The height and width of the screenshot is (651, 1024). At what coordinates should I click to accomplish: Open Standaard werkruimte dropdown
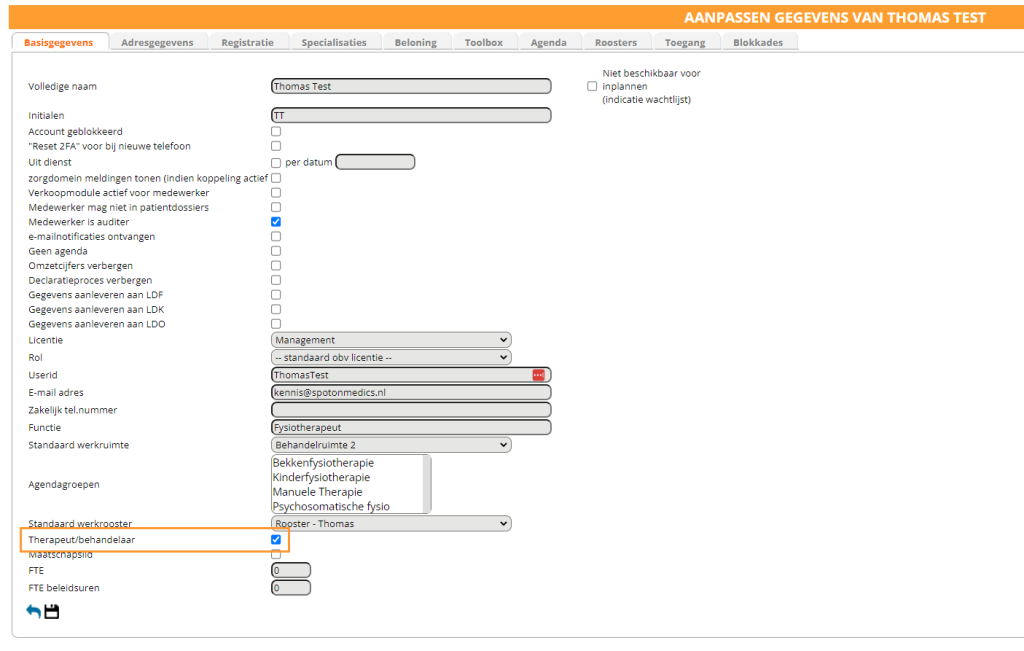(391, 445)
